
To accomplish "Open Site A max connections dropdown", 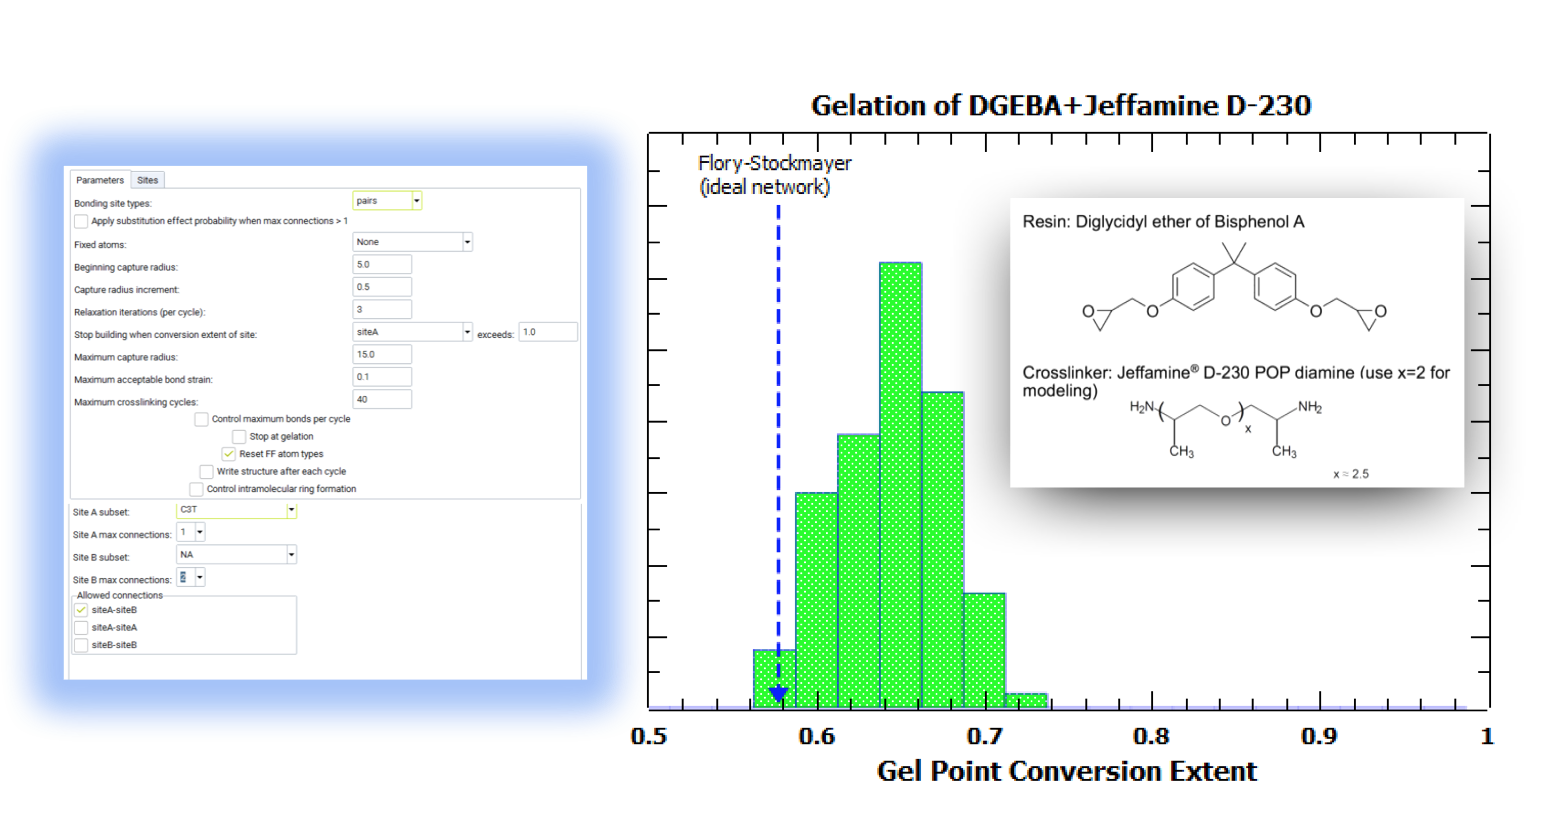I will 200,533.
